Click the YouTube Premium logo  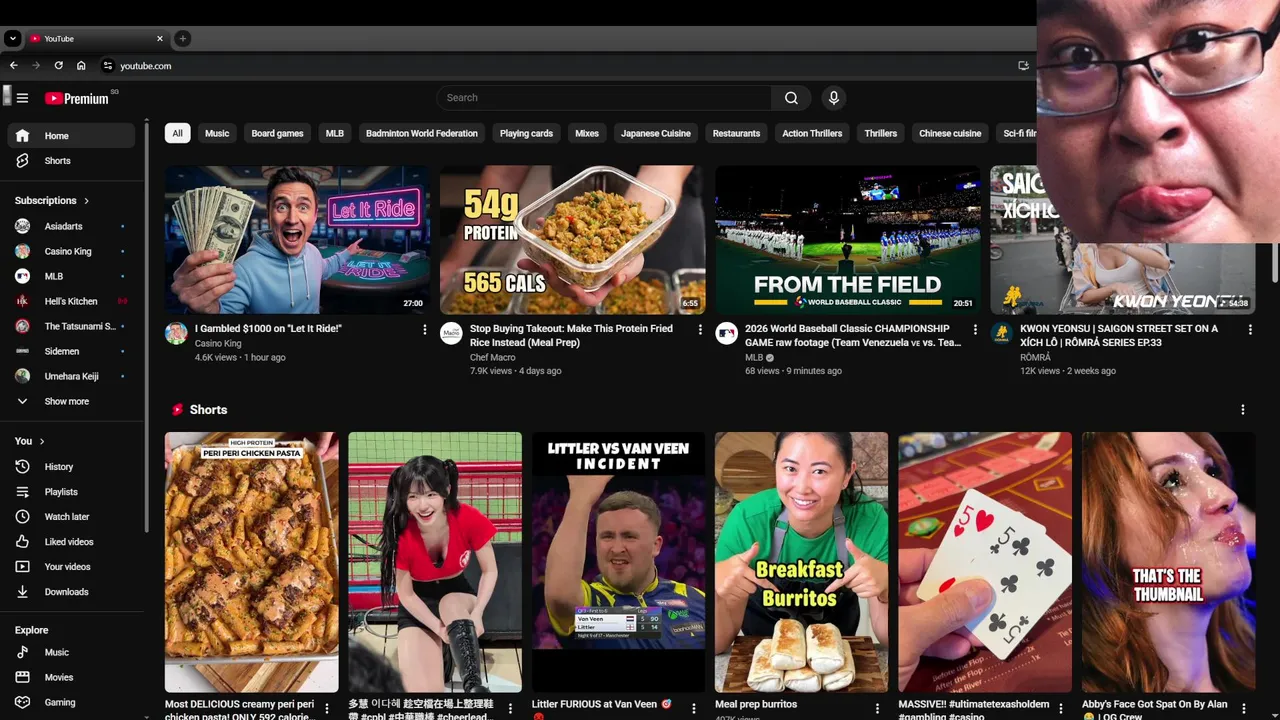coord(78,98)
